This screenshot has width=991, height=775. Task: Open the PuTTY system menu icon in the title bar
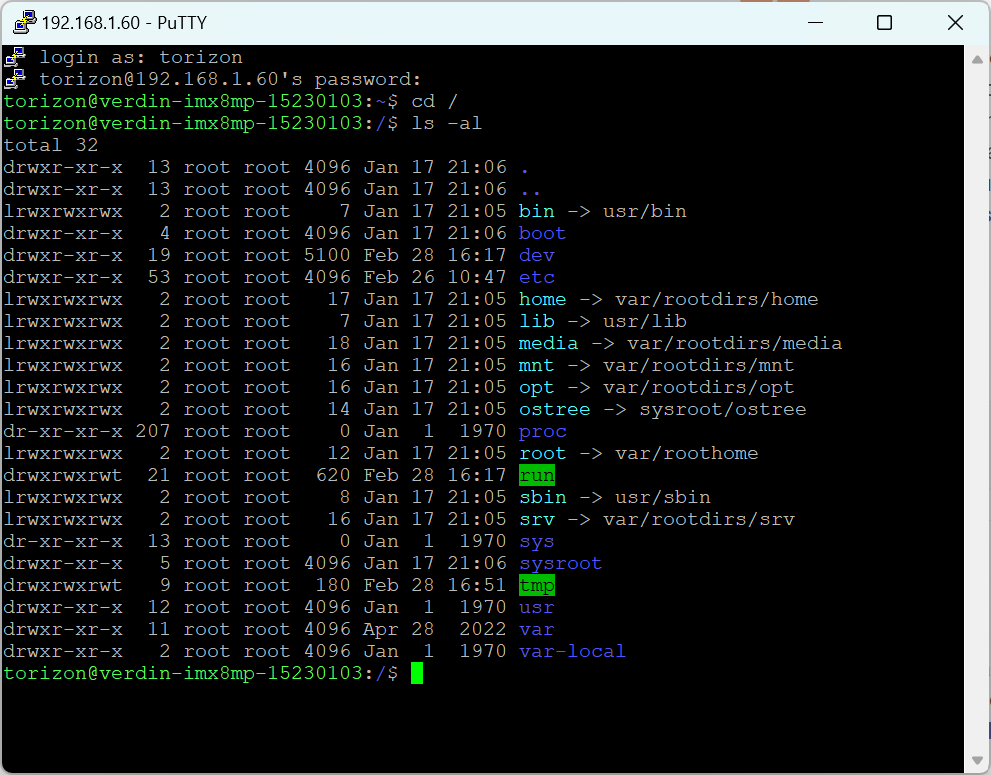click(x=25, y=22)
